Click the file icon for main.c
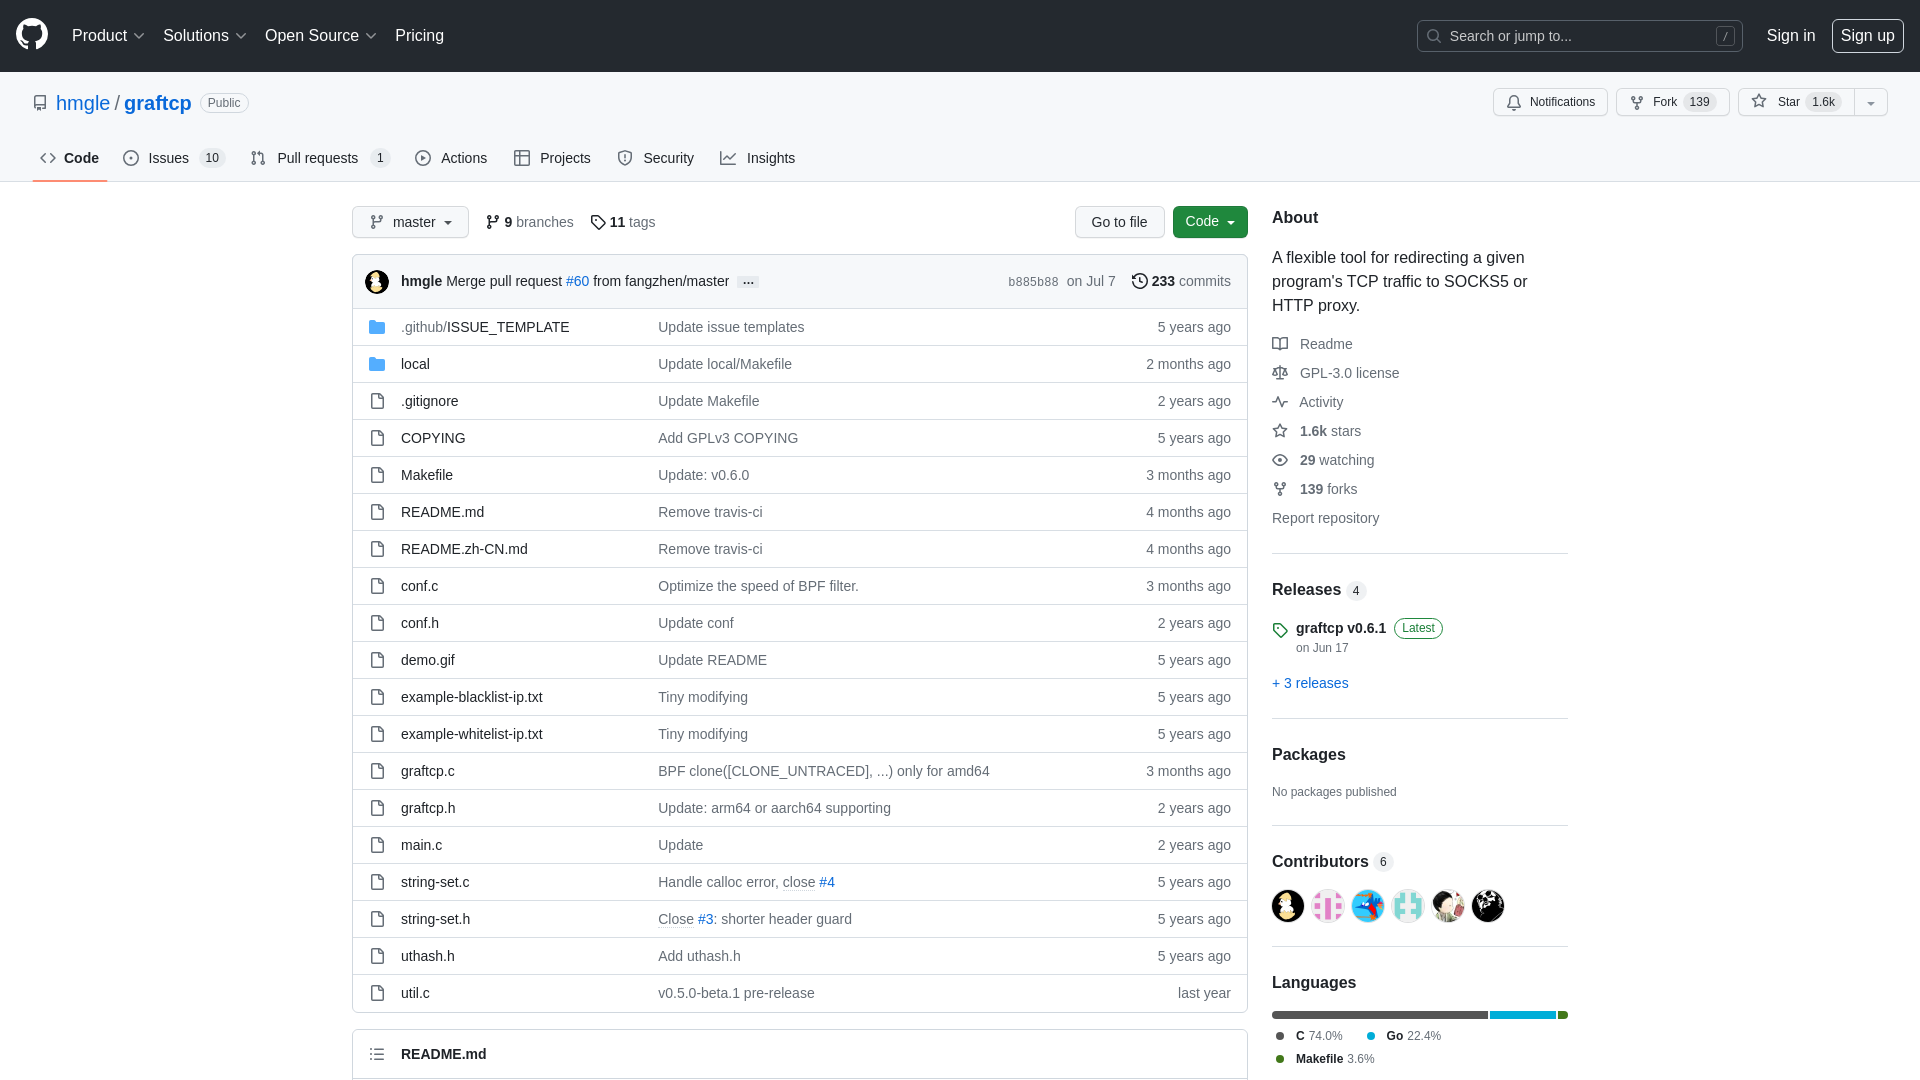Image resolution: width=1920 pixels, height=1080 pixels. tap(377, 845)
